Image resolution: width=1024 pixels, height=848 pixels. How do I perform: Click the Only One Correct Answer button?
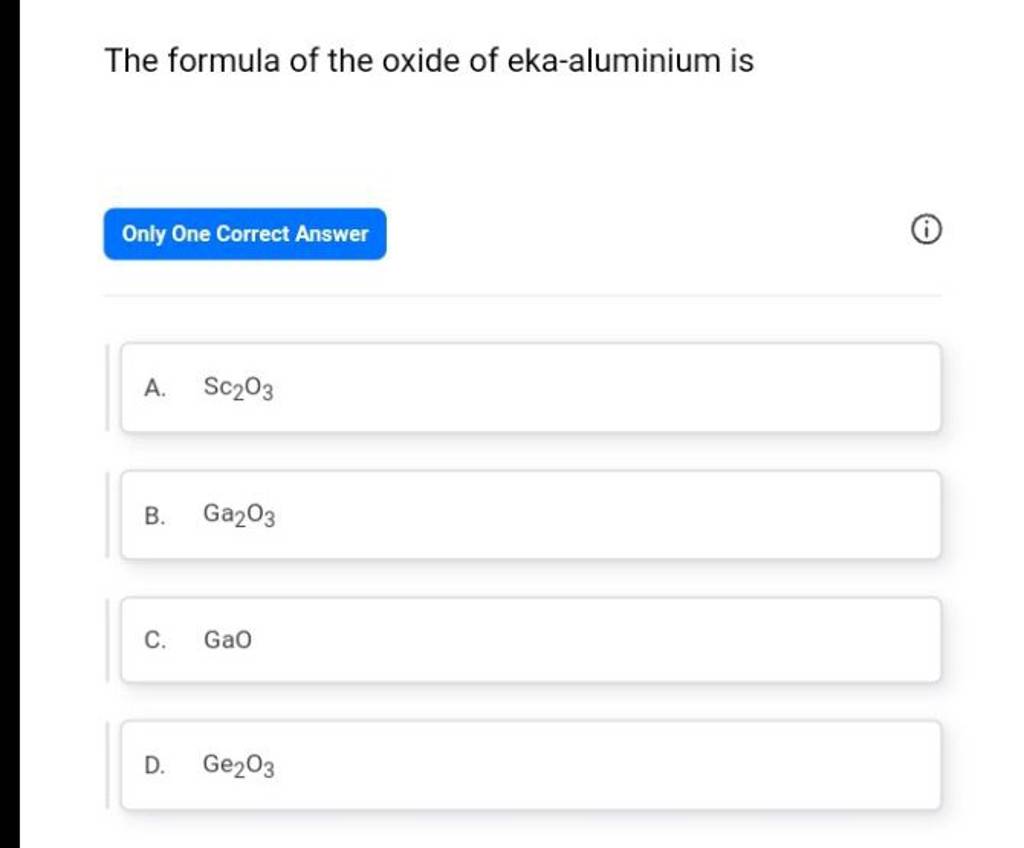coord(245,233)
